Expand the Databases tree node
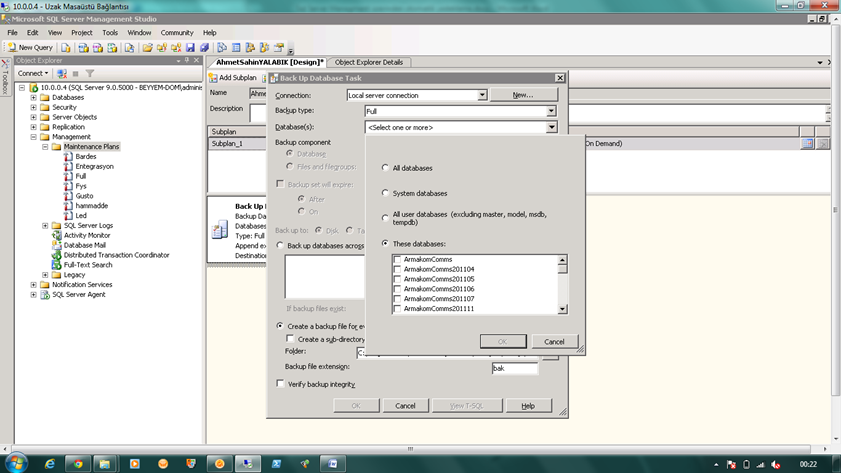 coord(33,98)
